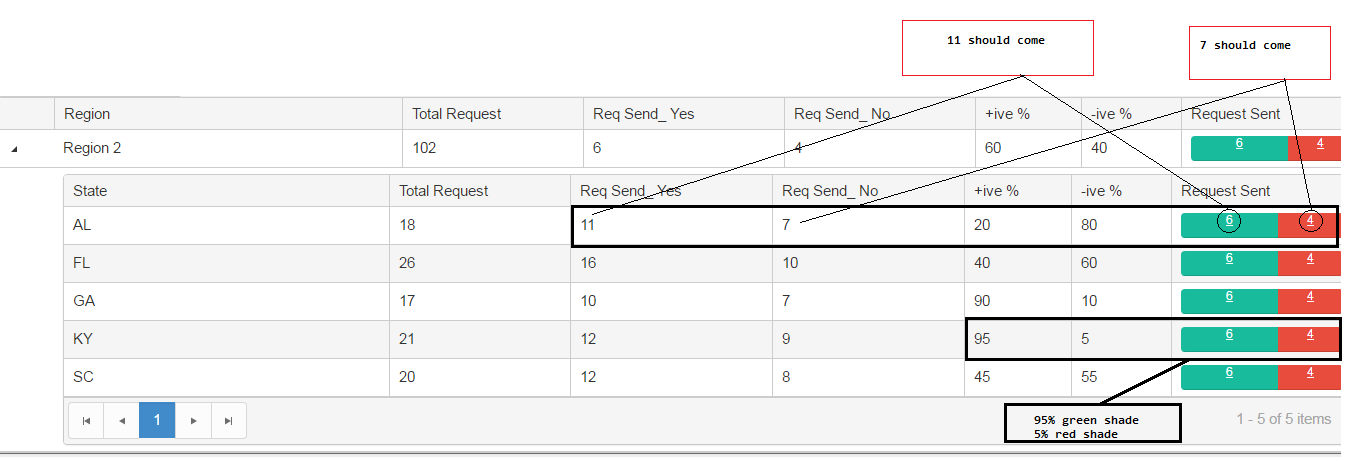Click green link 6 in GA row
Viewport: 1348px width, 461px height.
(x=1229, y=296)
